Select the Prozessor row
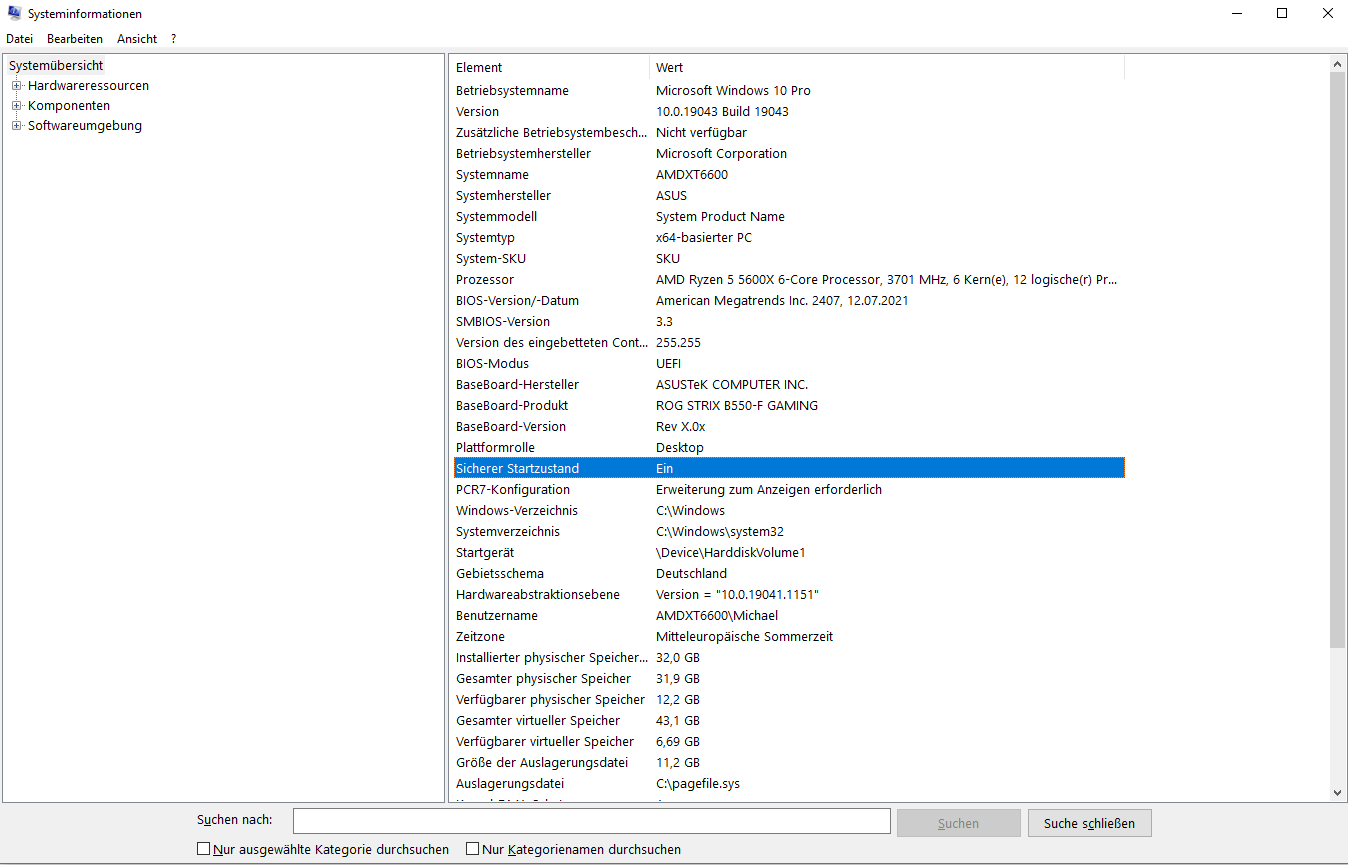This screenshot has height=865, width=1348. pyautogui.click(x=789, y=279)
